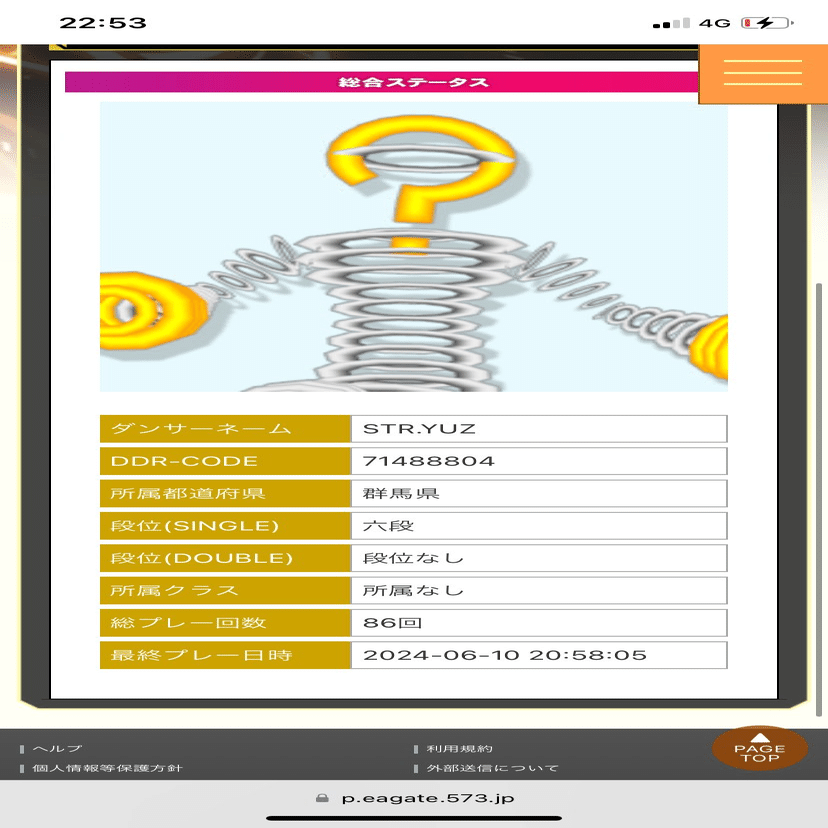Tap the battery charging icon
Viewport: 828px width, 828px height.
(x=767, y=23)
